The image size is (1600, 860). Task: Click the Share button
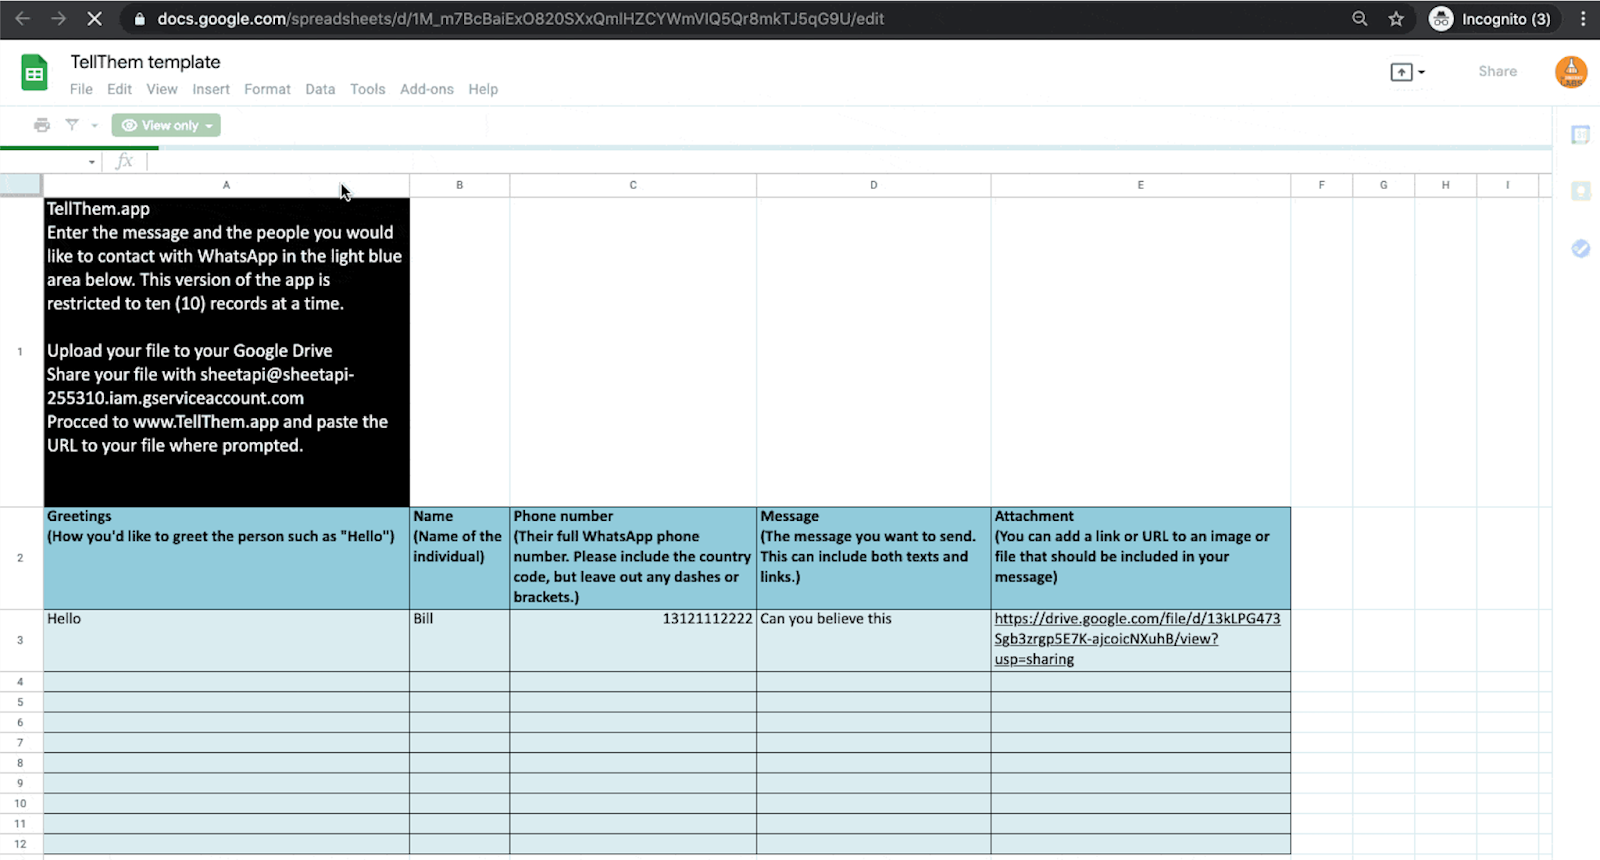[1497, 72]
